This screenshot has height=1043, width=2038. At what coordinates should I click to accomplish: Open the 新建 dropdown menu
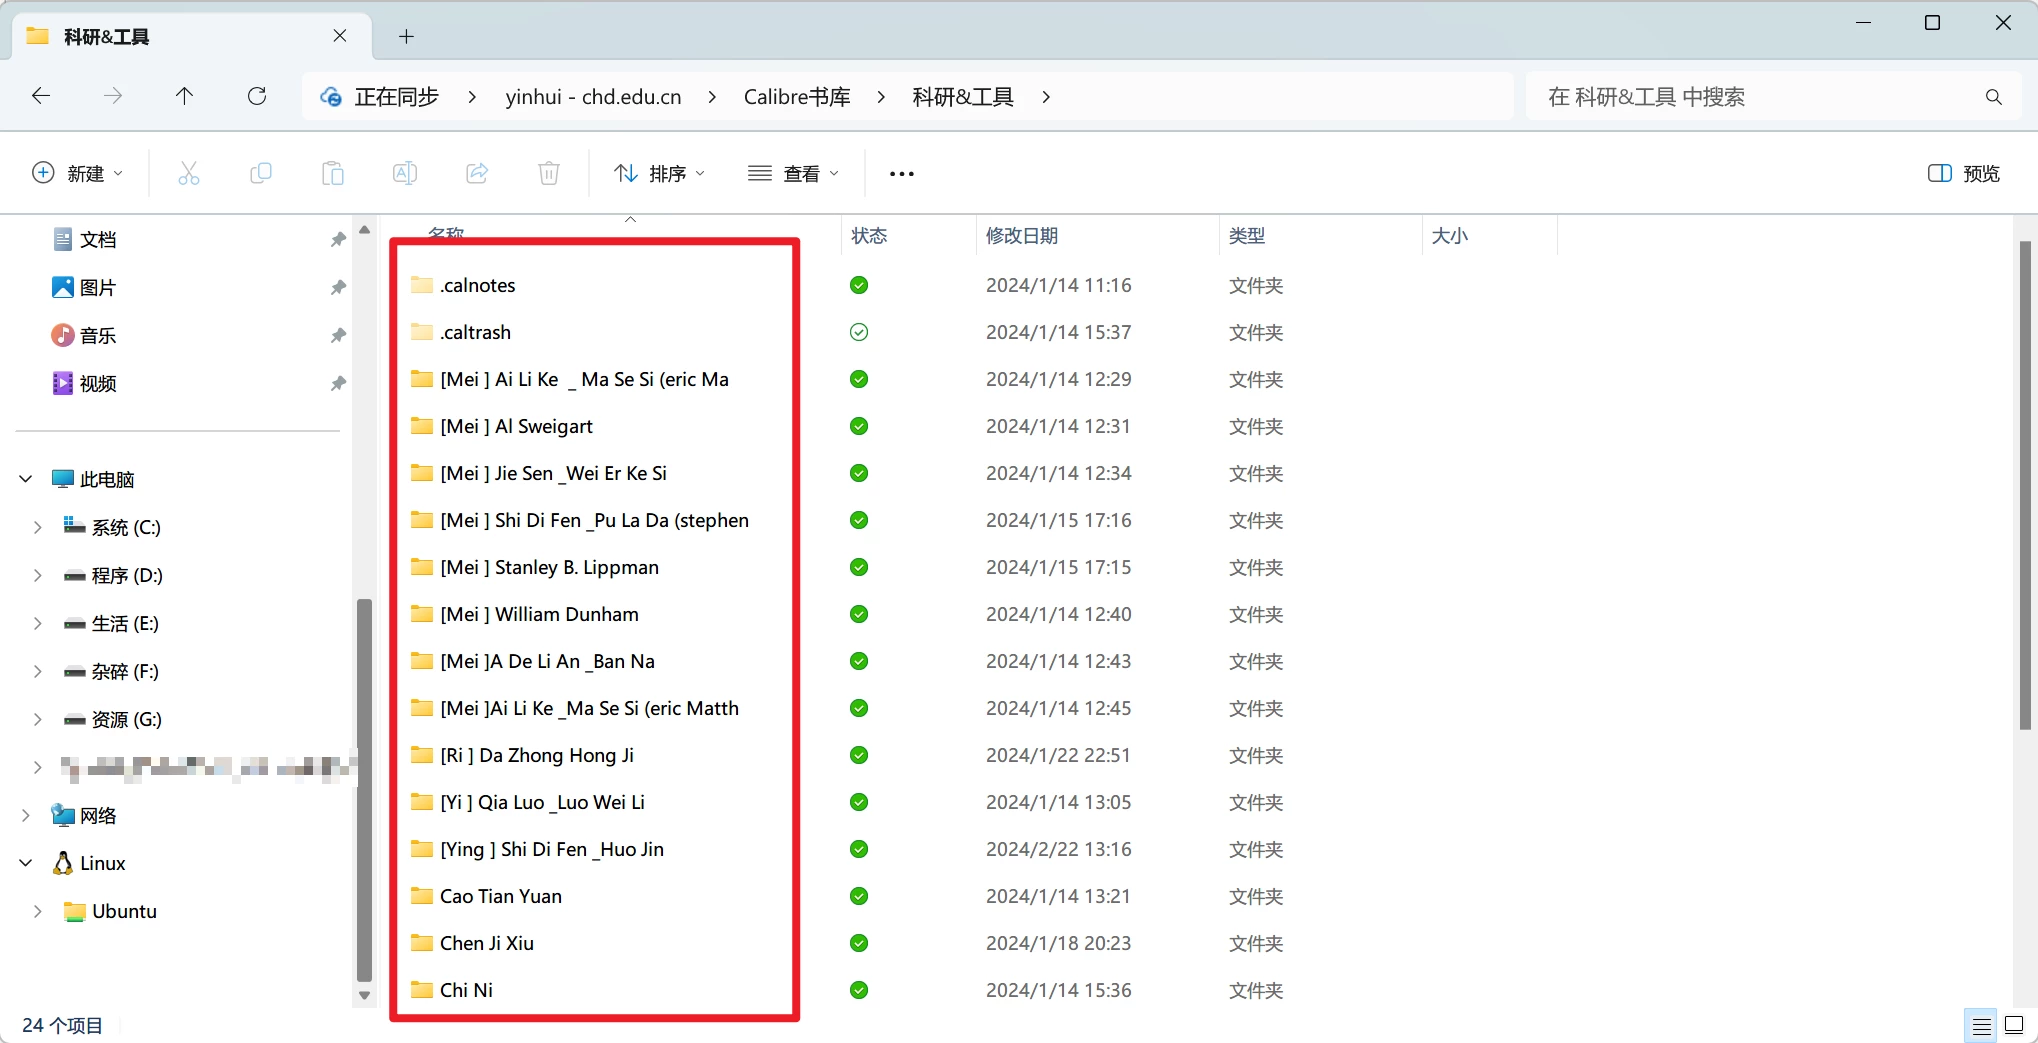coord(78,174)
